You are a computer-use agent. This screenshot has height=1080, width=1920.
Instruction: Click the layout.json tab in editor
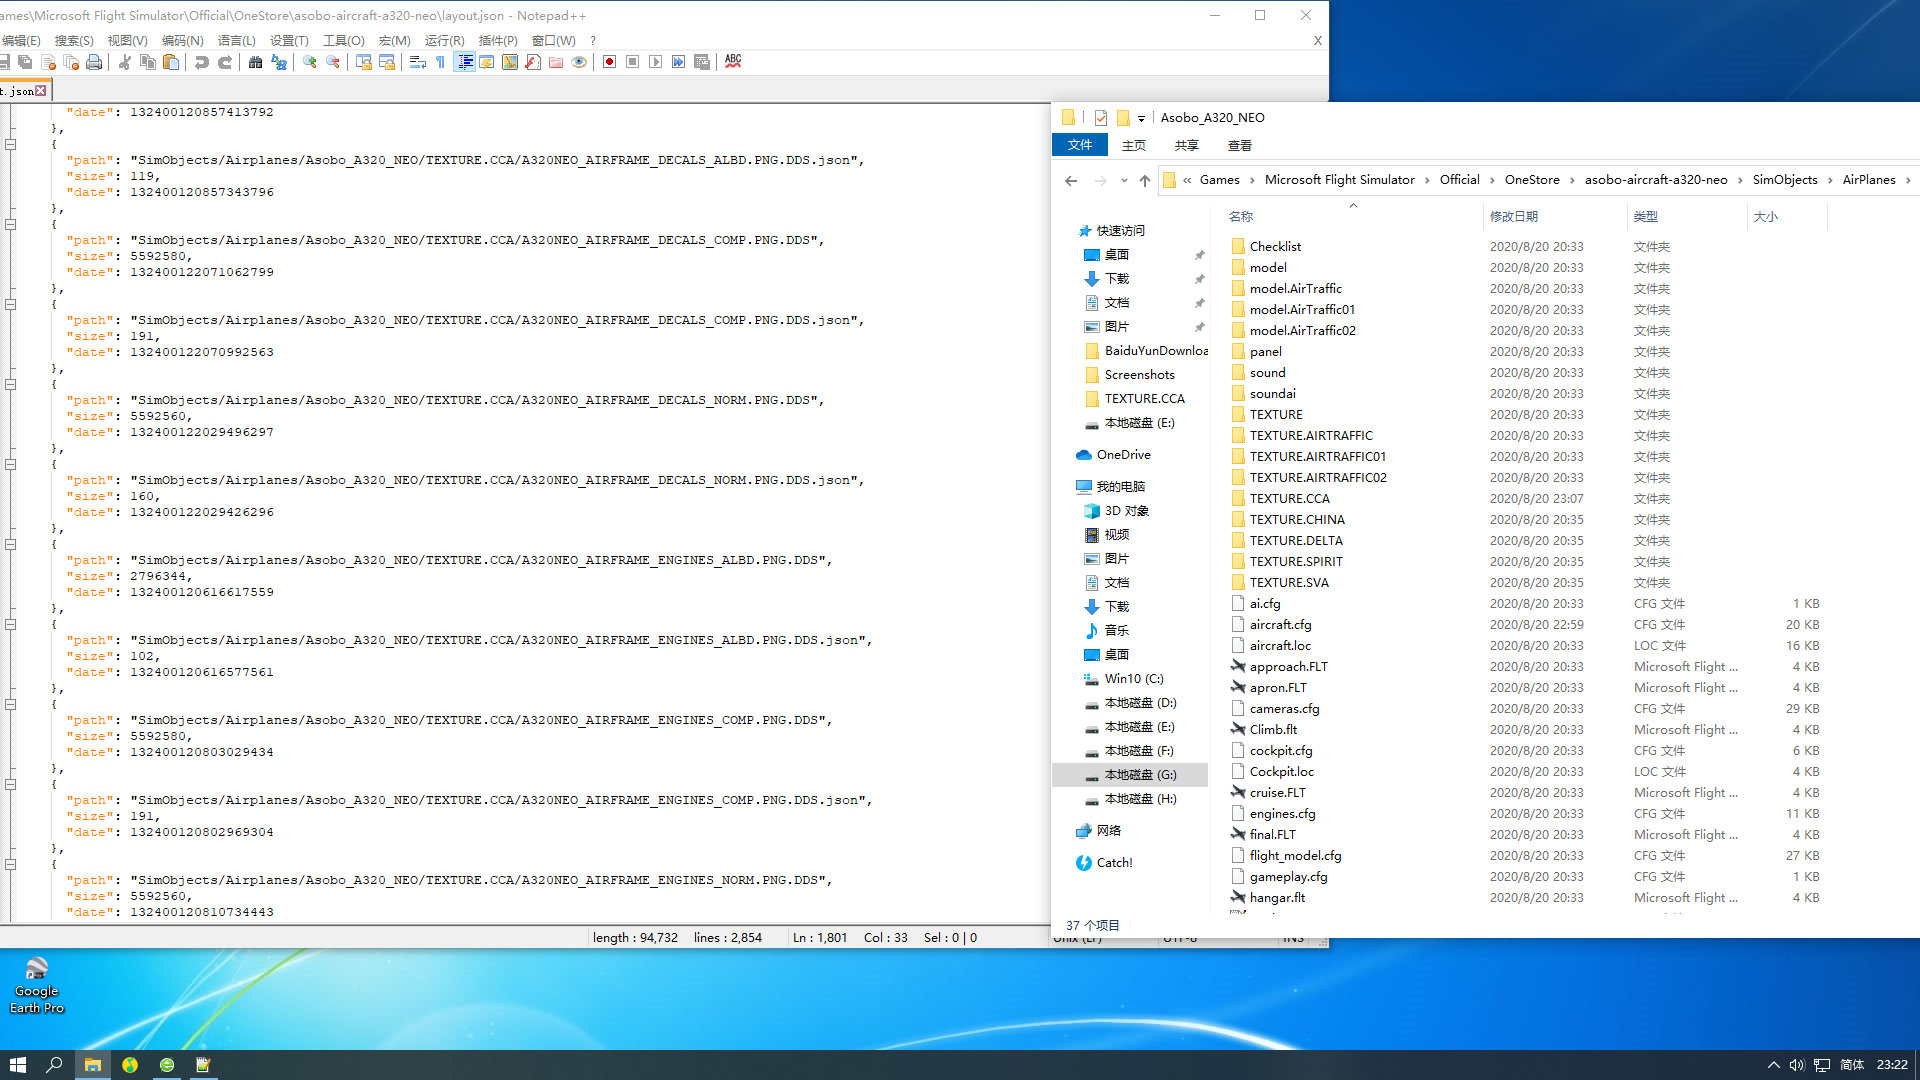(x=20, y=90)
